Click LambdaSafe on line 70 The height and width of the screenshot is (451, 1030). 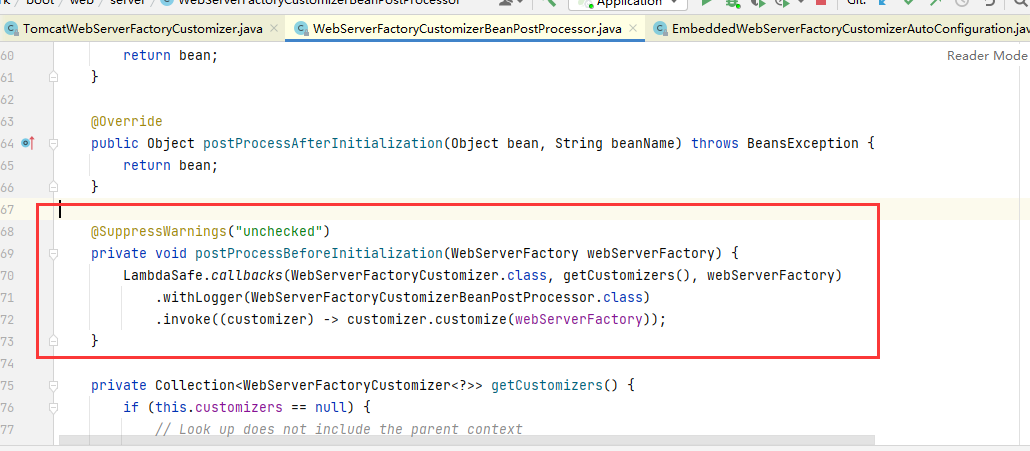tap(163, 275)
